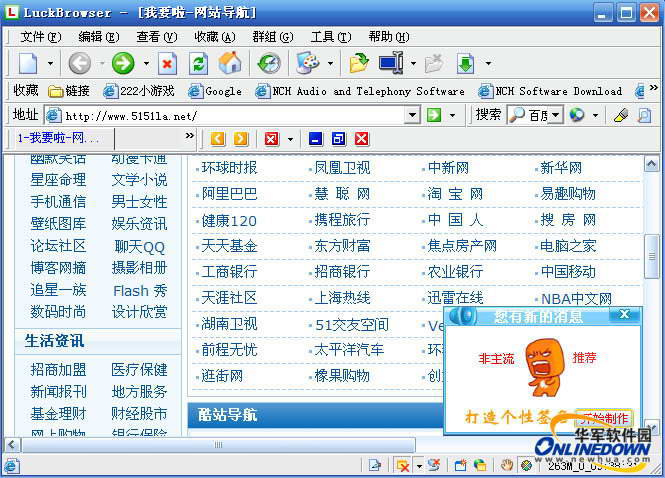Expand the links bar overflow chevron
665x478 pixels.
click(654, 87)
